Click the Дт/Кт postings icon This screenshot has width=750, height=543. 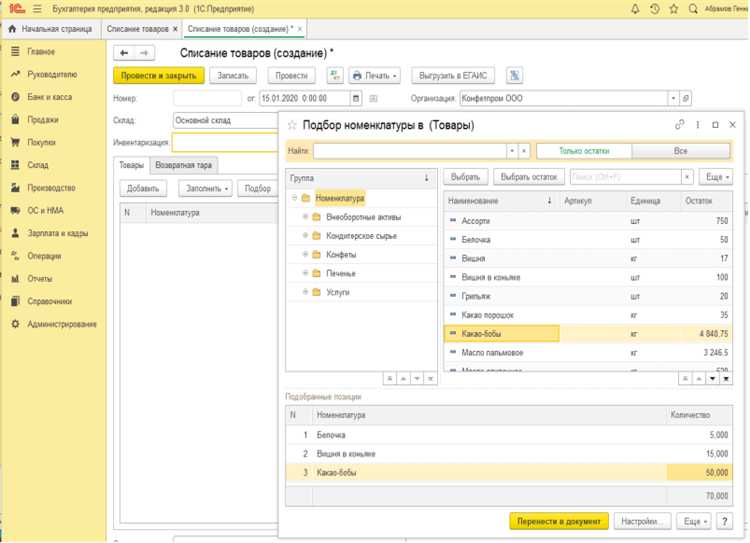coord(335,75)
